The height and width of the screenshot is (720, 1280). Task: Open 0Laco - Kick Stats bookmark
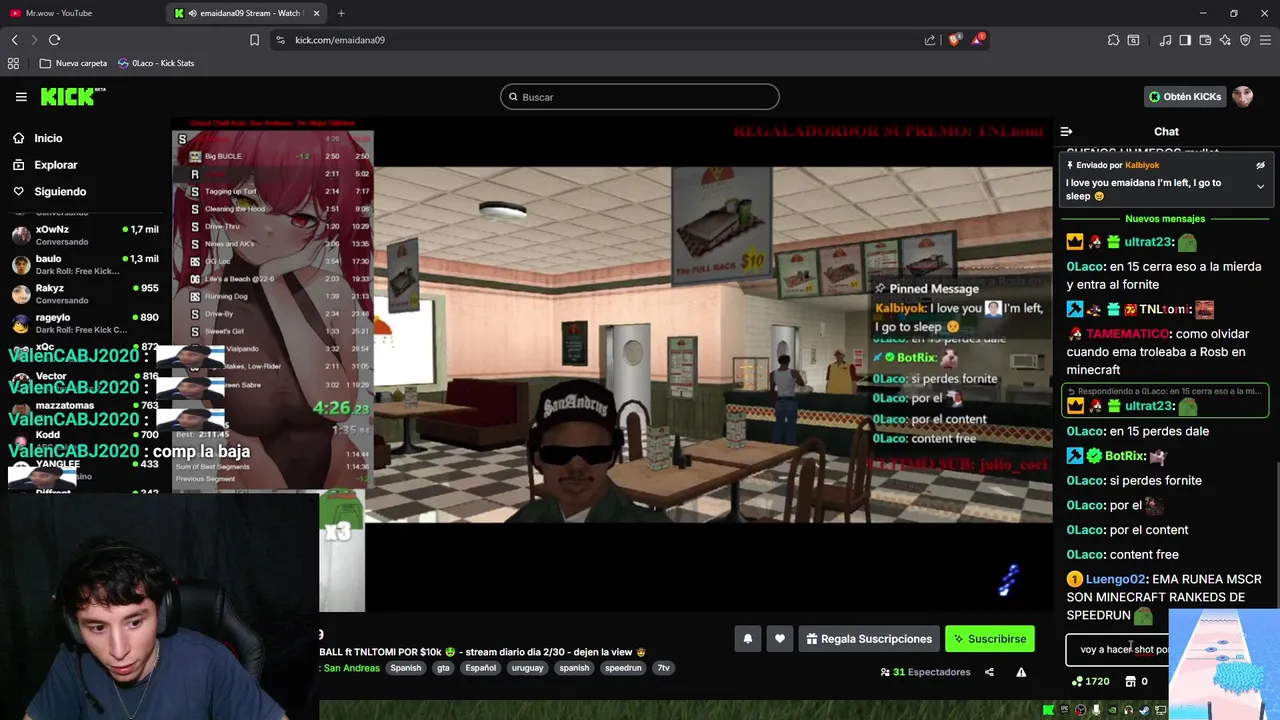coord(156,63)
